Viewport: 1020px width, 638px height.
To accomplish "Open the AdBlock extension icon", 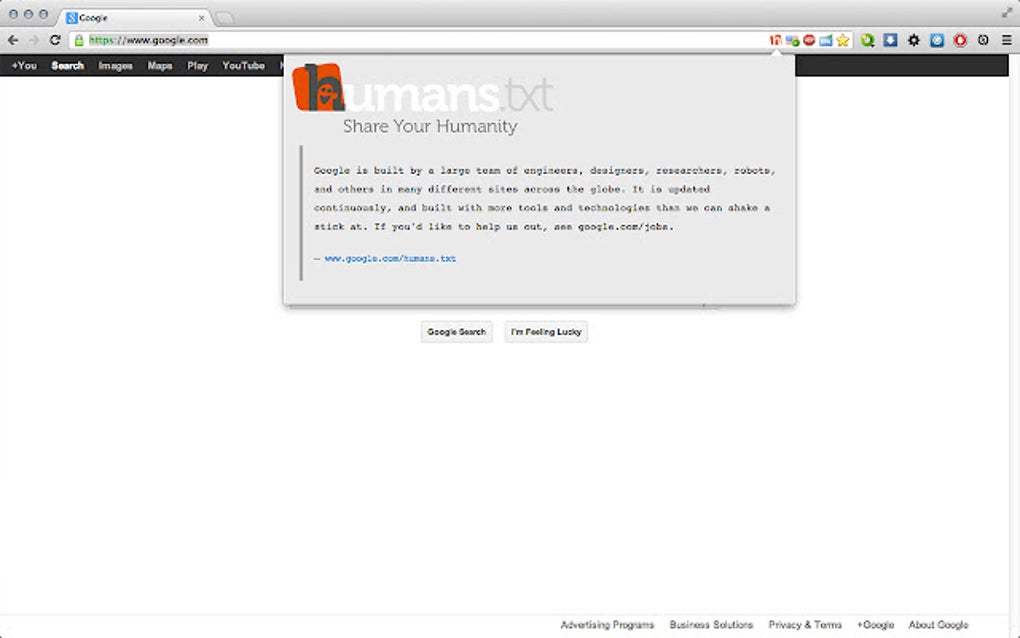I will click(807, 40).
